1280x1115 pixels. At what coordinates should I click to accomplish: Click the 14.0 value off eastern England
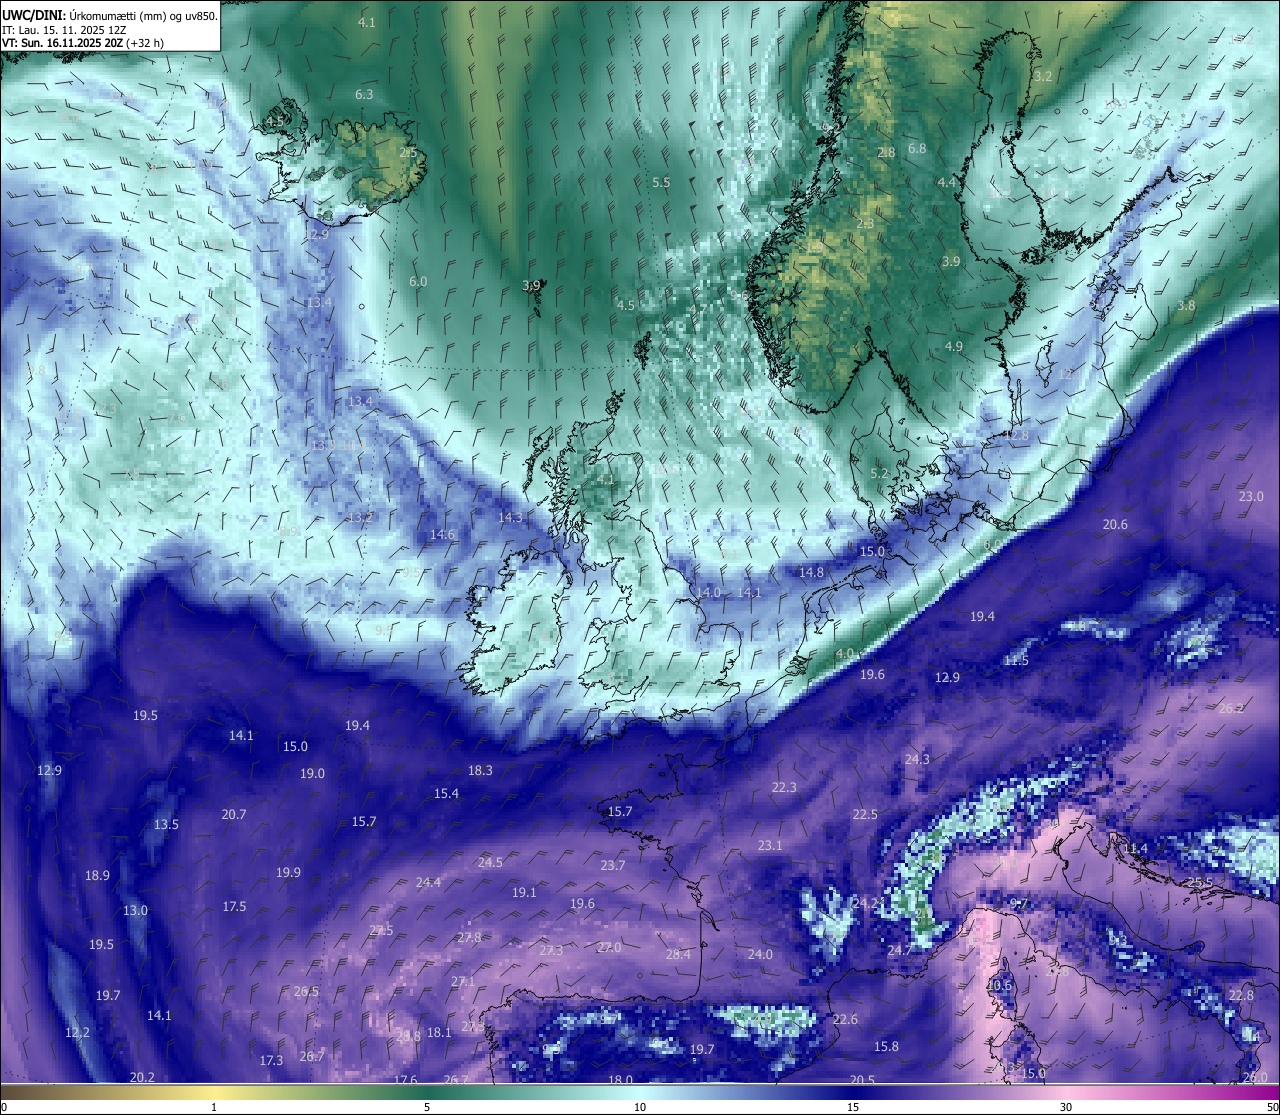pos(708,592)
